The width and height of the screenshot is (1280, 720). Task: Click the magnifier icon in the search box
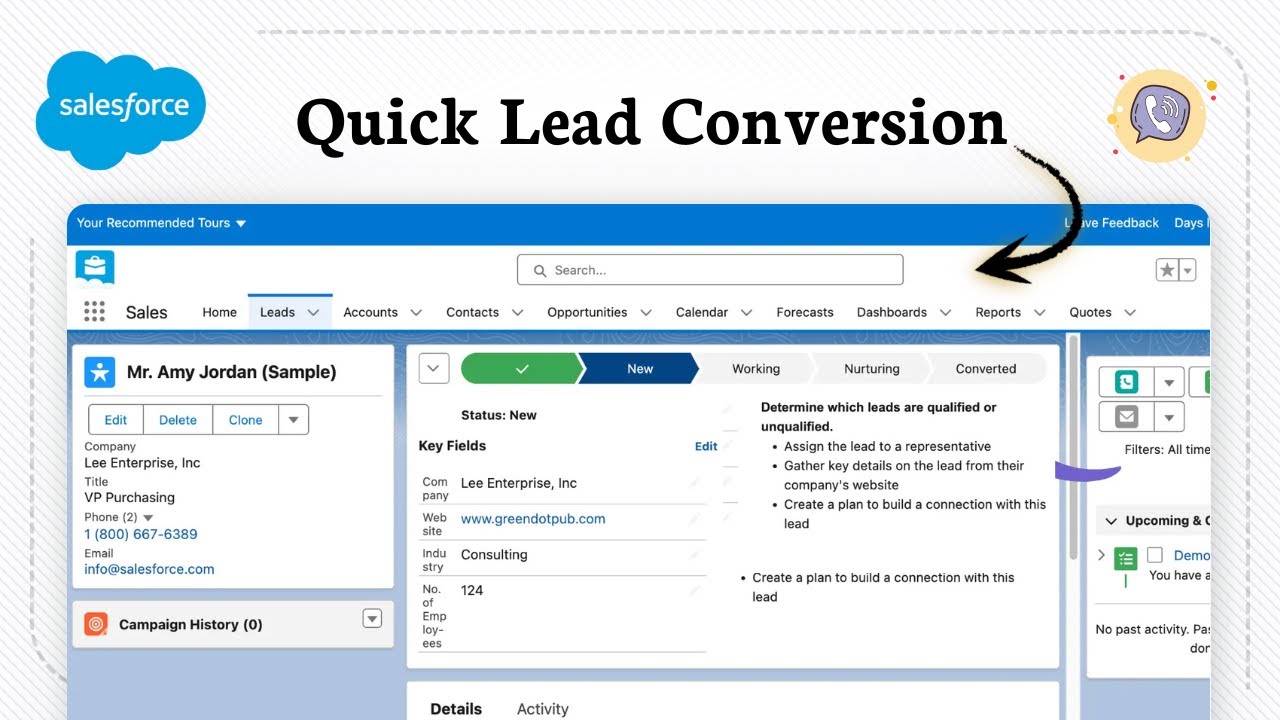click(x=540, y=270)
